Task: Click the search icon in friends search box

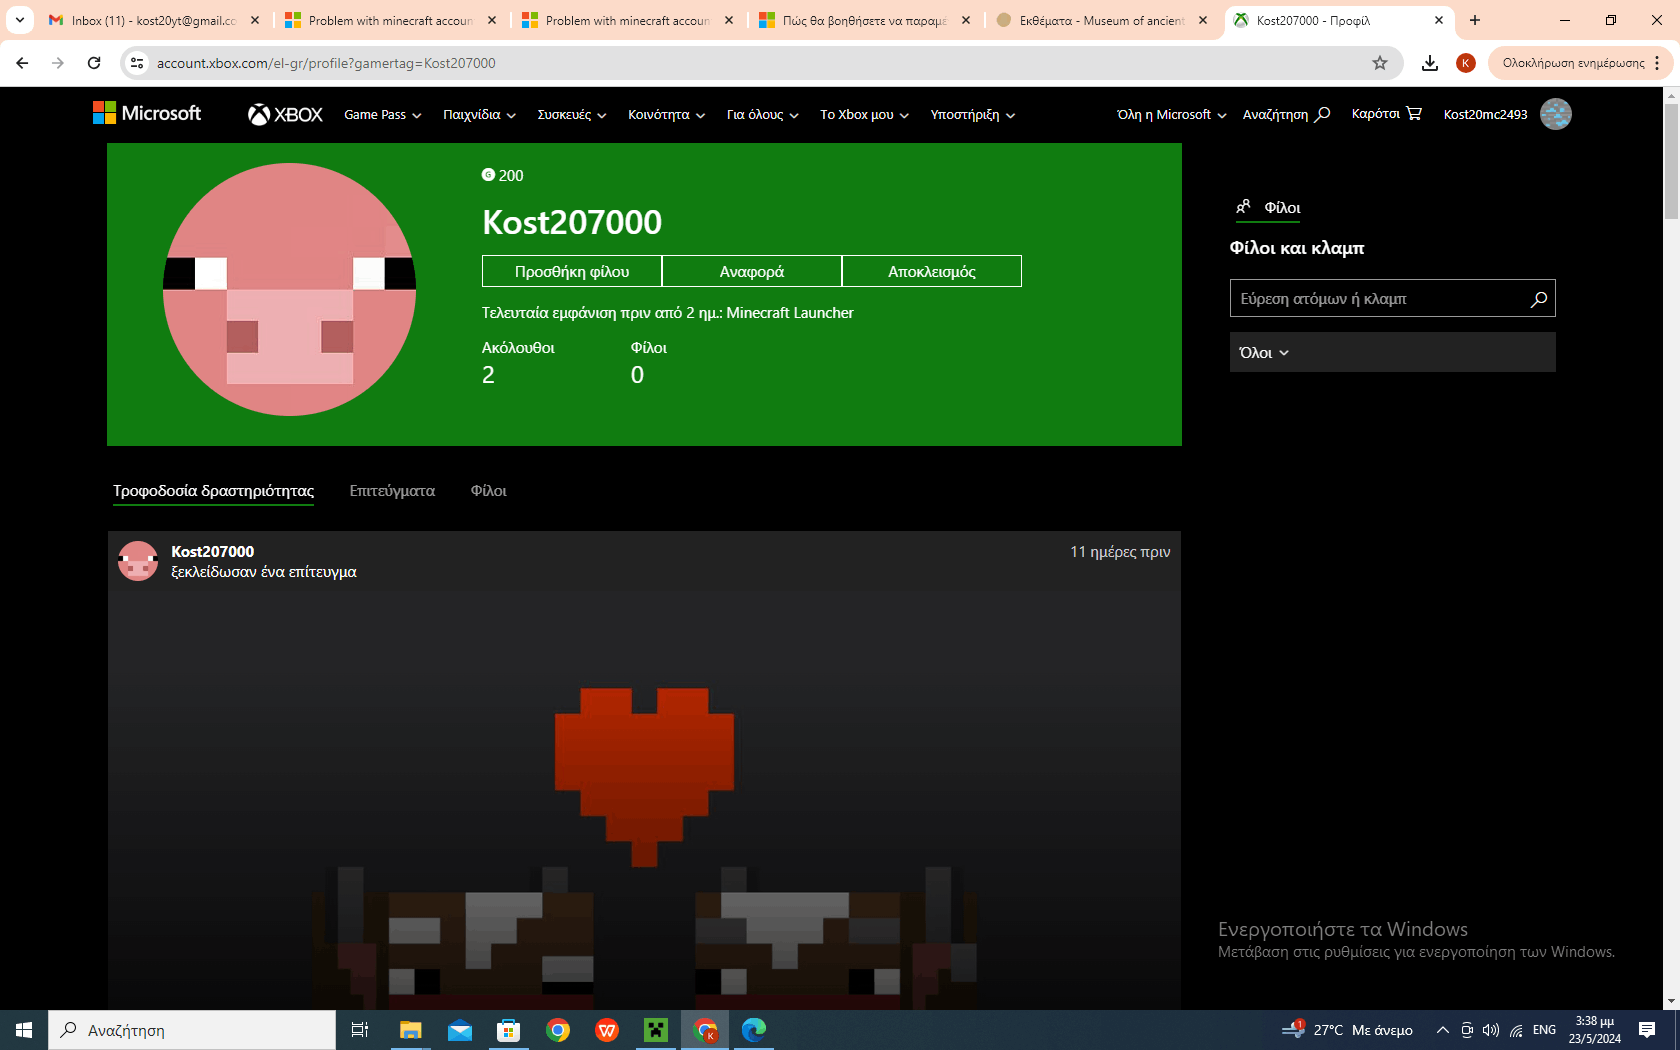Action: pyautogui.click(x=1539, y=299)
